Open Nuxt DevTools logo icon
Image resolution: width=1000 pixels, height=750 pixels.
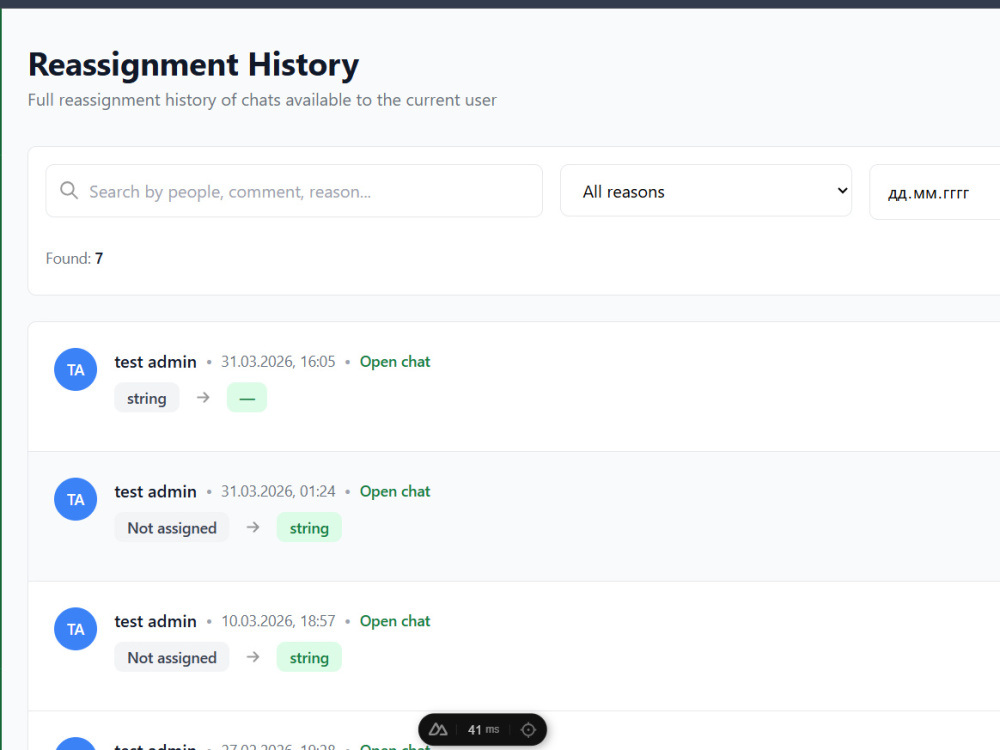coord(438,730)
